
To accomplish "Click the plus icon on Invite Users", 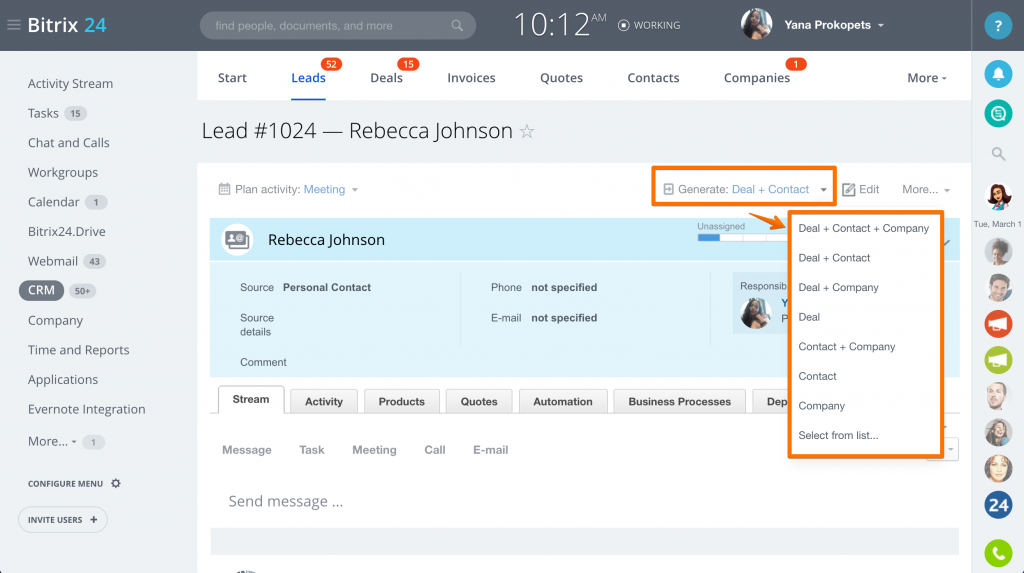I will pyautogui.click(x=93, y=519).
